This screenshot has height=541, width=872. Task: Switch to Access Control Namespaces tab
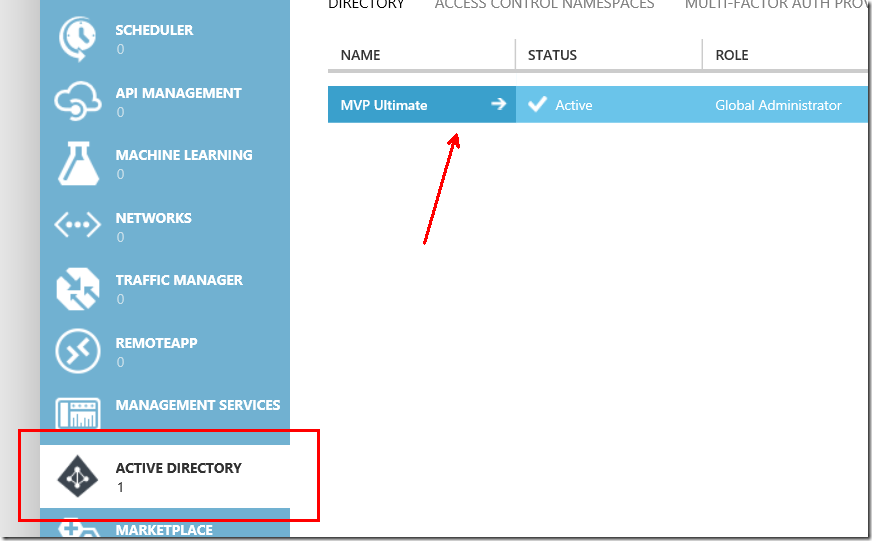coord(544,4)
